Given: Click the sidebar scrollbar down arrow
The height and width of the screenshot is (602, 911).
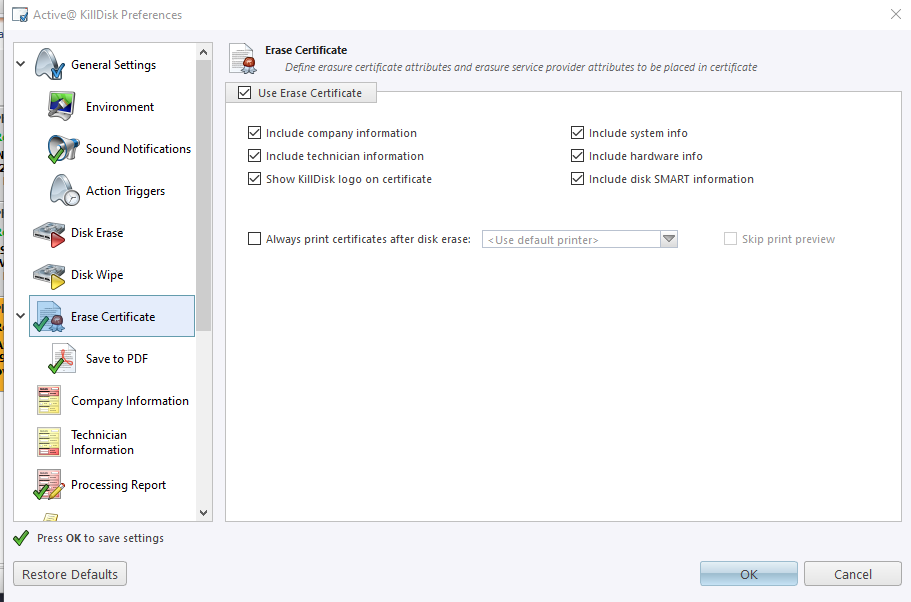Looking at the screenshot, I should (x=203, y=512).
